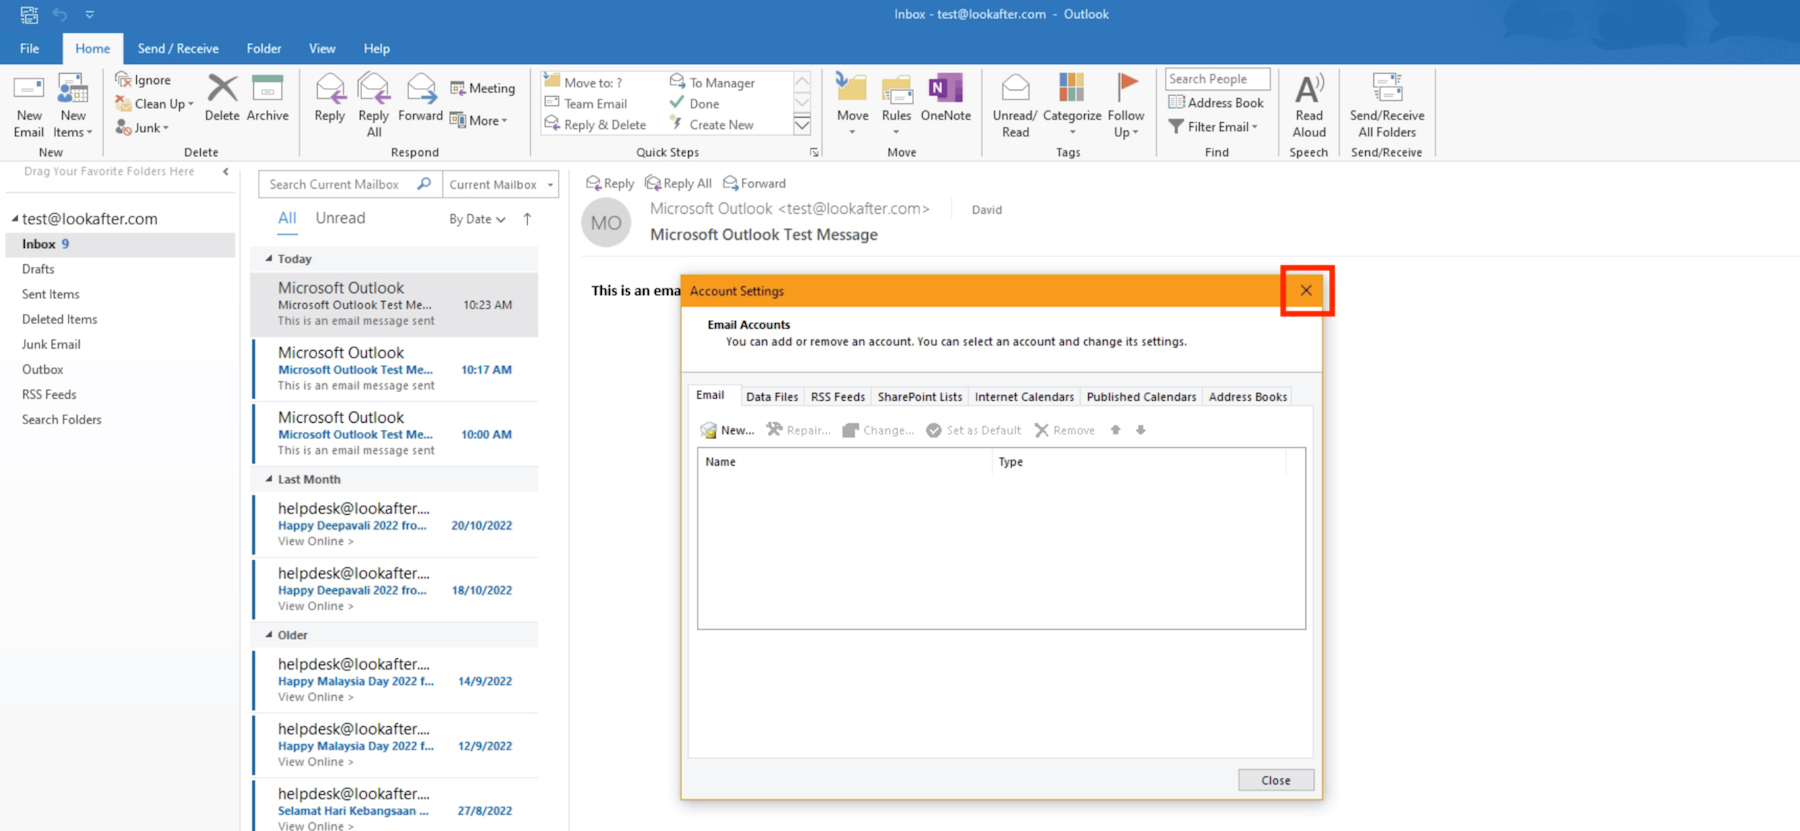
Task: Open the Address Book
Action: [1216, 103]
